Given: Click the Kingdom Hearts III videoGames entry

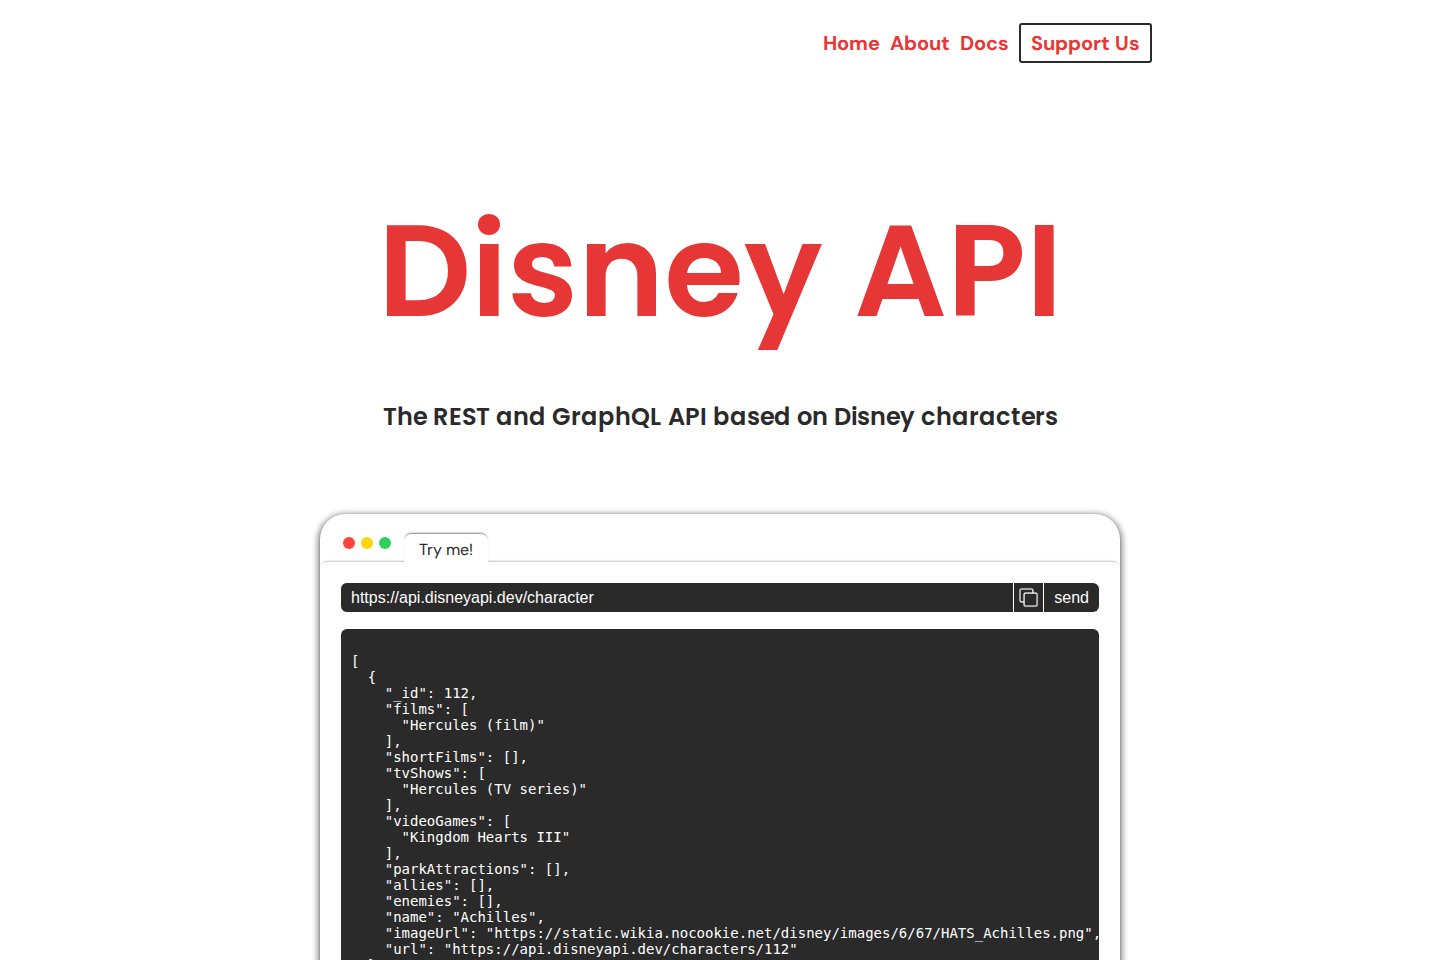Looking at the screenshot, I should (486, 837).
